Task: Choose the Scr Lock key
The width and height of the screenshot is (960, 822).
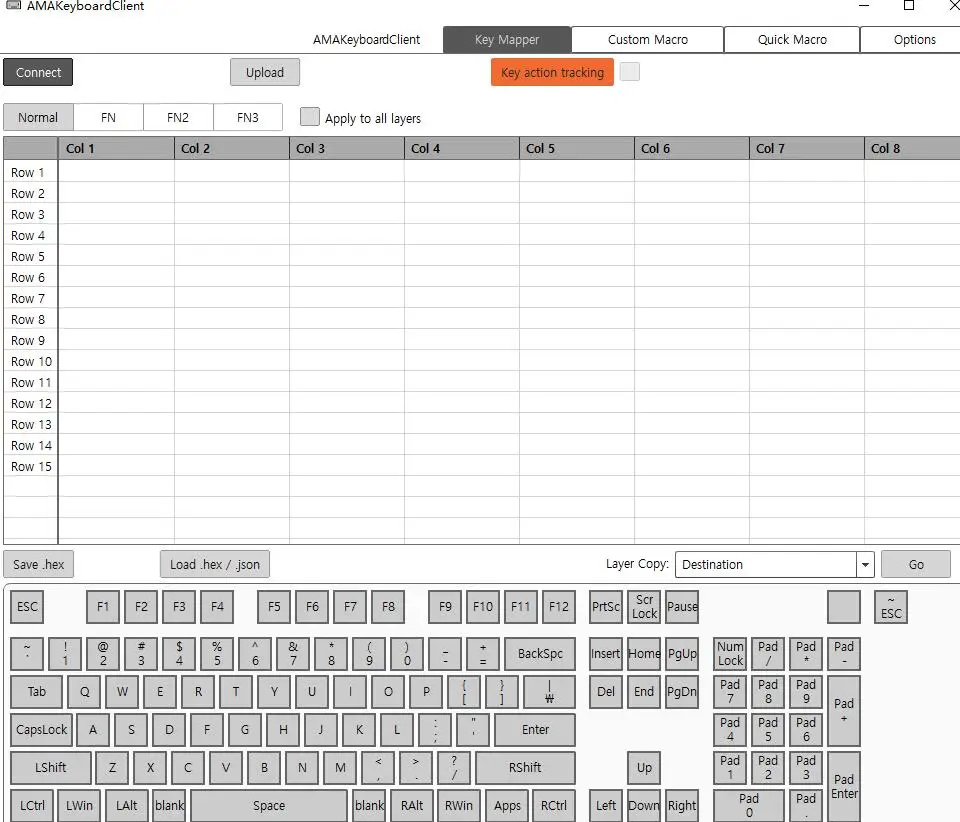Action: point(644,607)
